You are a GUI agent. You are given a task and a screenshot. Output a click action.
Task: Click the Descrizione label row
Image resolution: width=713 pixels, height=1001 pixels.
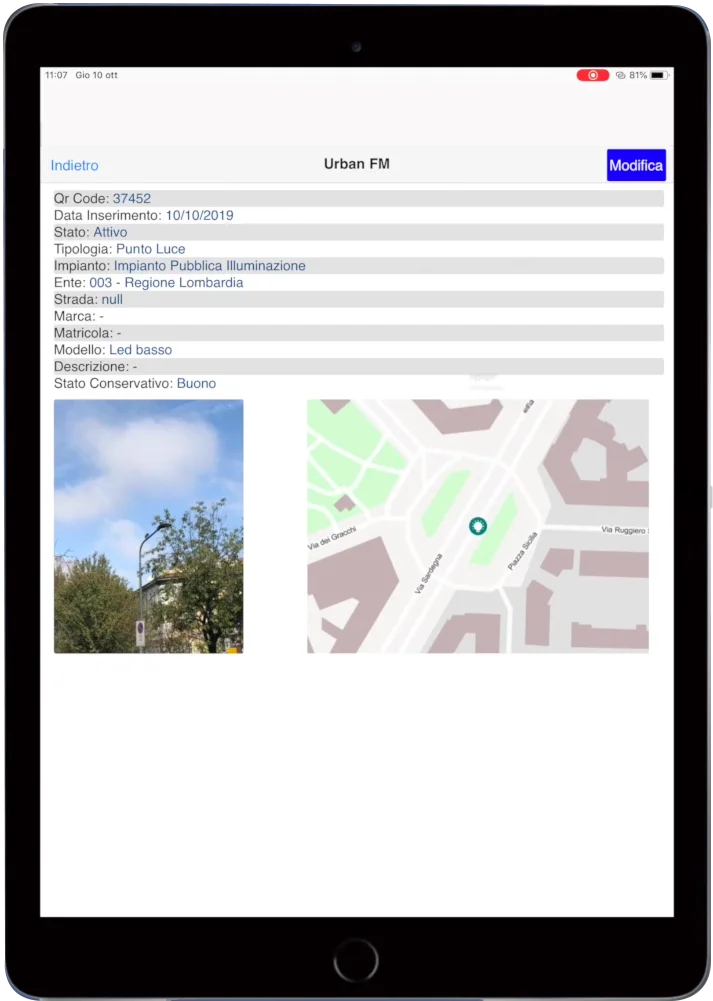(359, 366)
